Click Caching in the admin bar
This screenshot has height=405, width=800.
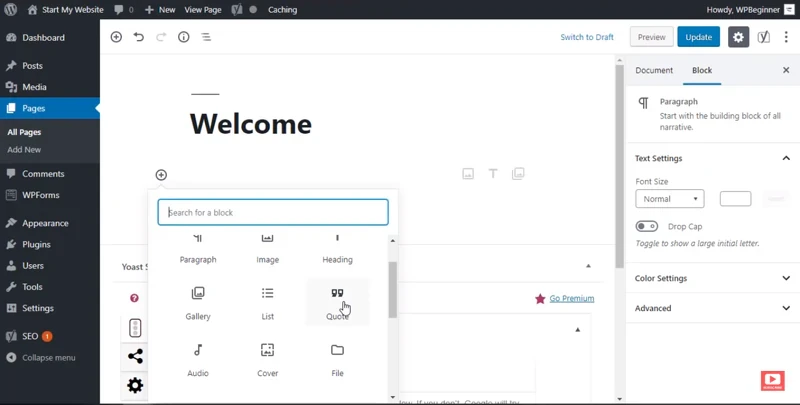pos(282,9)
